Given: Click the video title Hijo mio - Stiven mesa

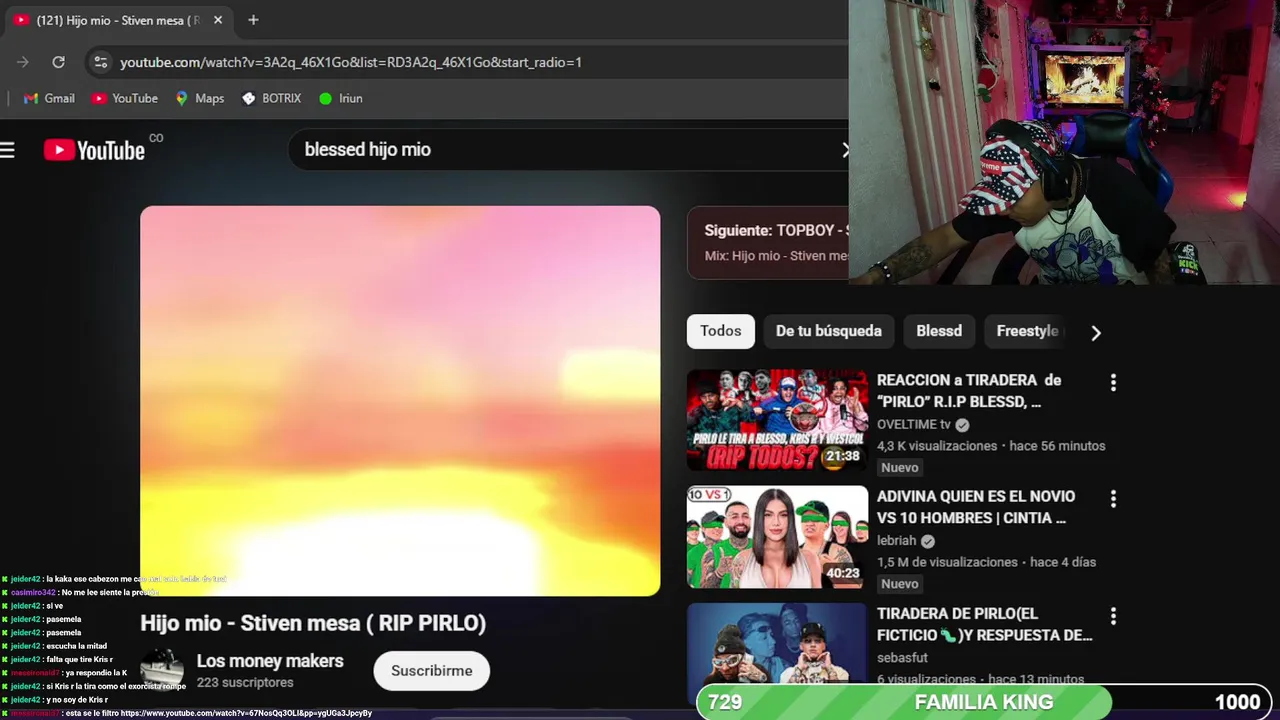Looking at the screenshot, I should [313, 623].
